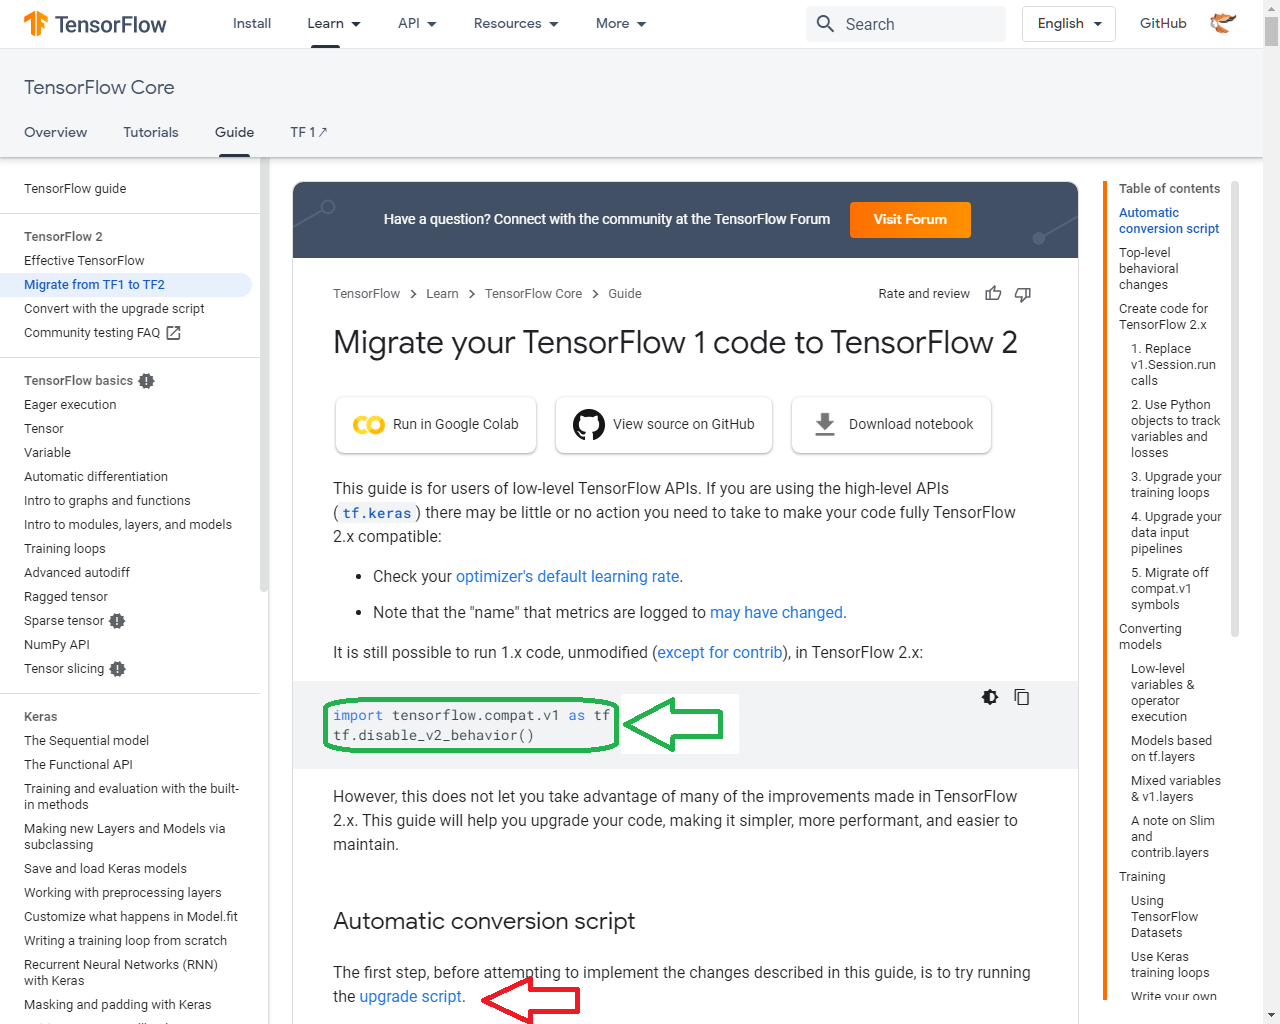
Task: Click the badge icon next to TensorFlow basics
Action: coord(147,381)
